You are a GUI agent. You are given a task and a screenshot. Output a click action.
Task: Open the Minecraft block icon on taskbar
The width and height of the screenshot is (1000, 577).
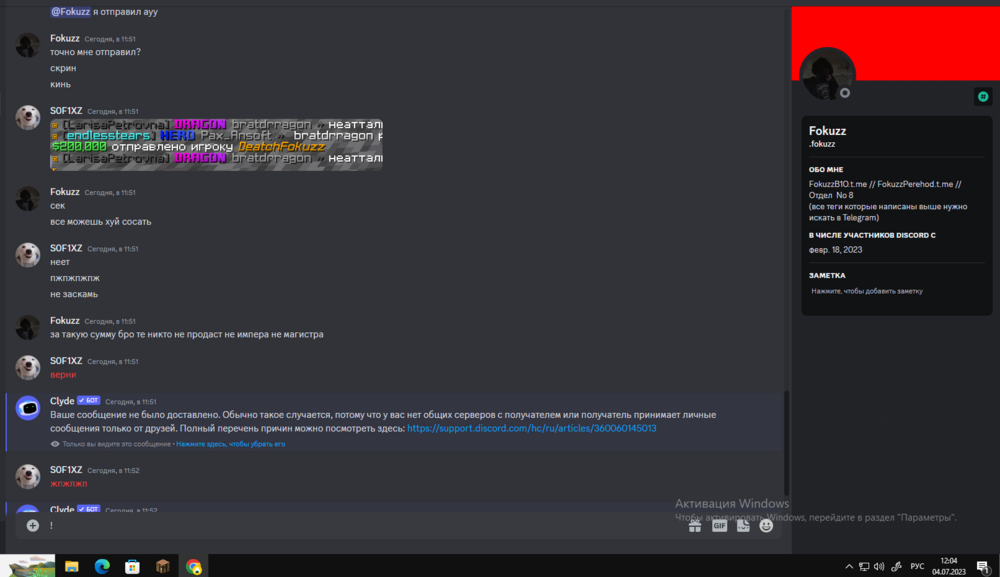pos(163,566)
